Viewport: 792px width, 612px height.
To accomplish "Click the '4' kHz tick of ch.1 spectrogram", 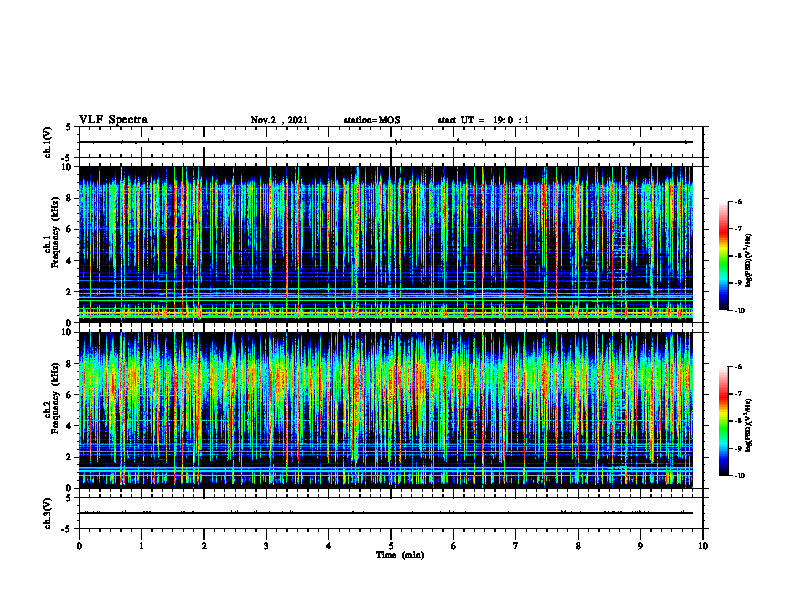I will tap(70, 261).
